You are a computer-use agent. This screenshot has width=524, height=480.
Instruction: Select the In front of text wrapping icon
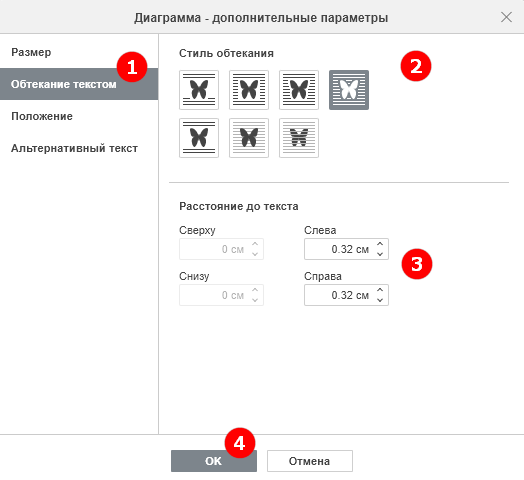pos(249,138)
